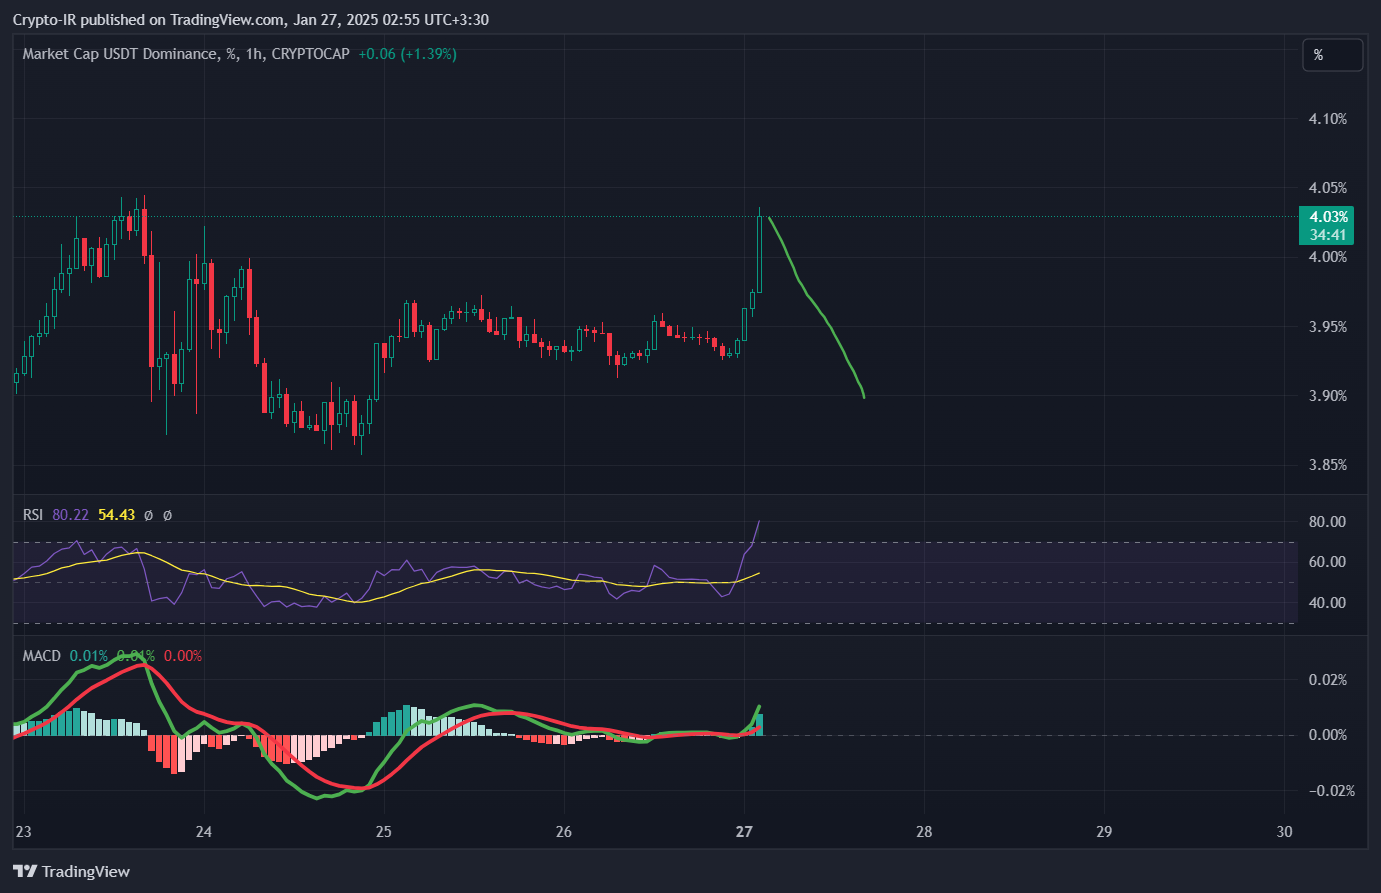The image size is (1381, 893).
Task: Select the 40.00 RSI axis label
Action: tap(1327, 603)
